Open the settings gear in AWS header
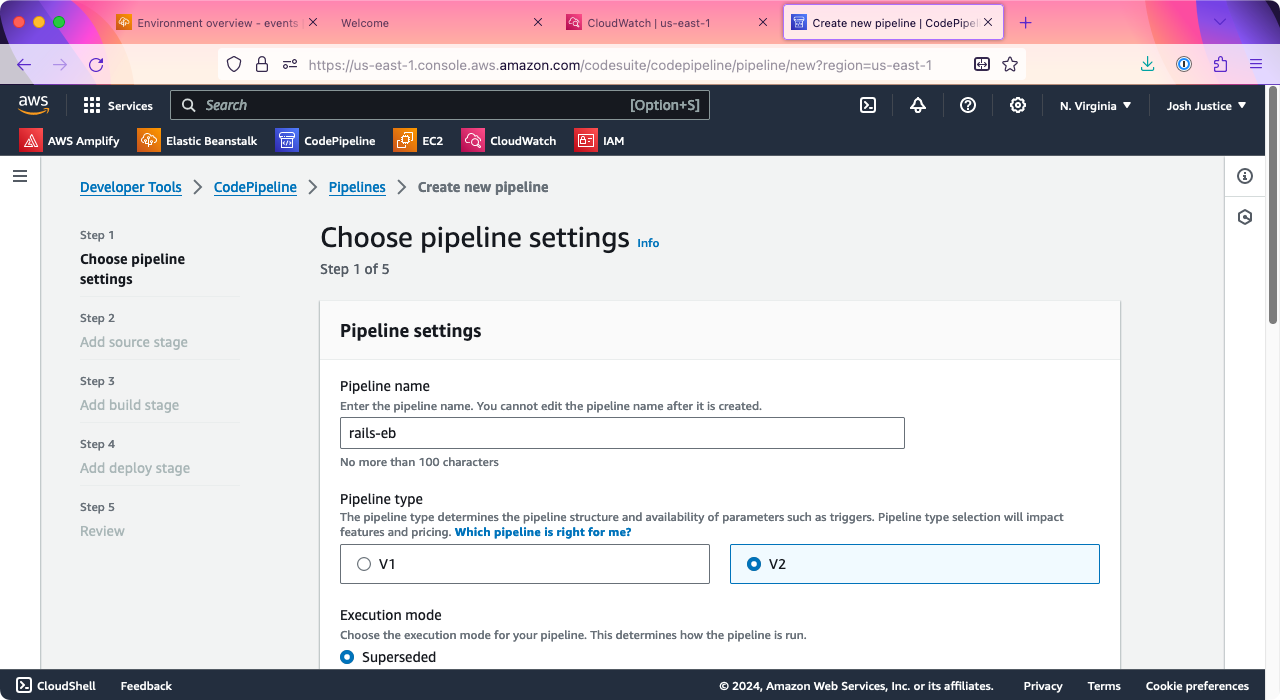 click(1018, 105)
